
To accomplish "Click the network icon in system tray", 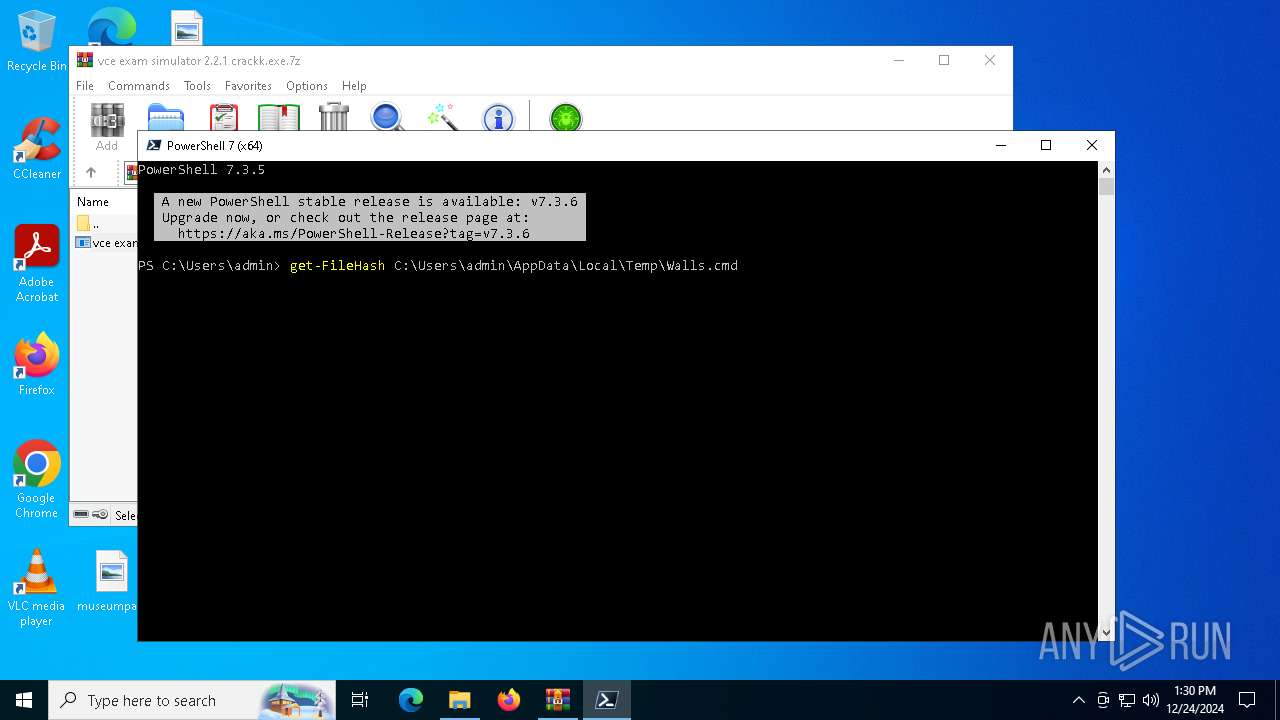I will click(x=1127, y=700).
